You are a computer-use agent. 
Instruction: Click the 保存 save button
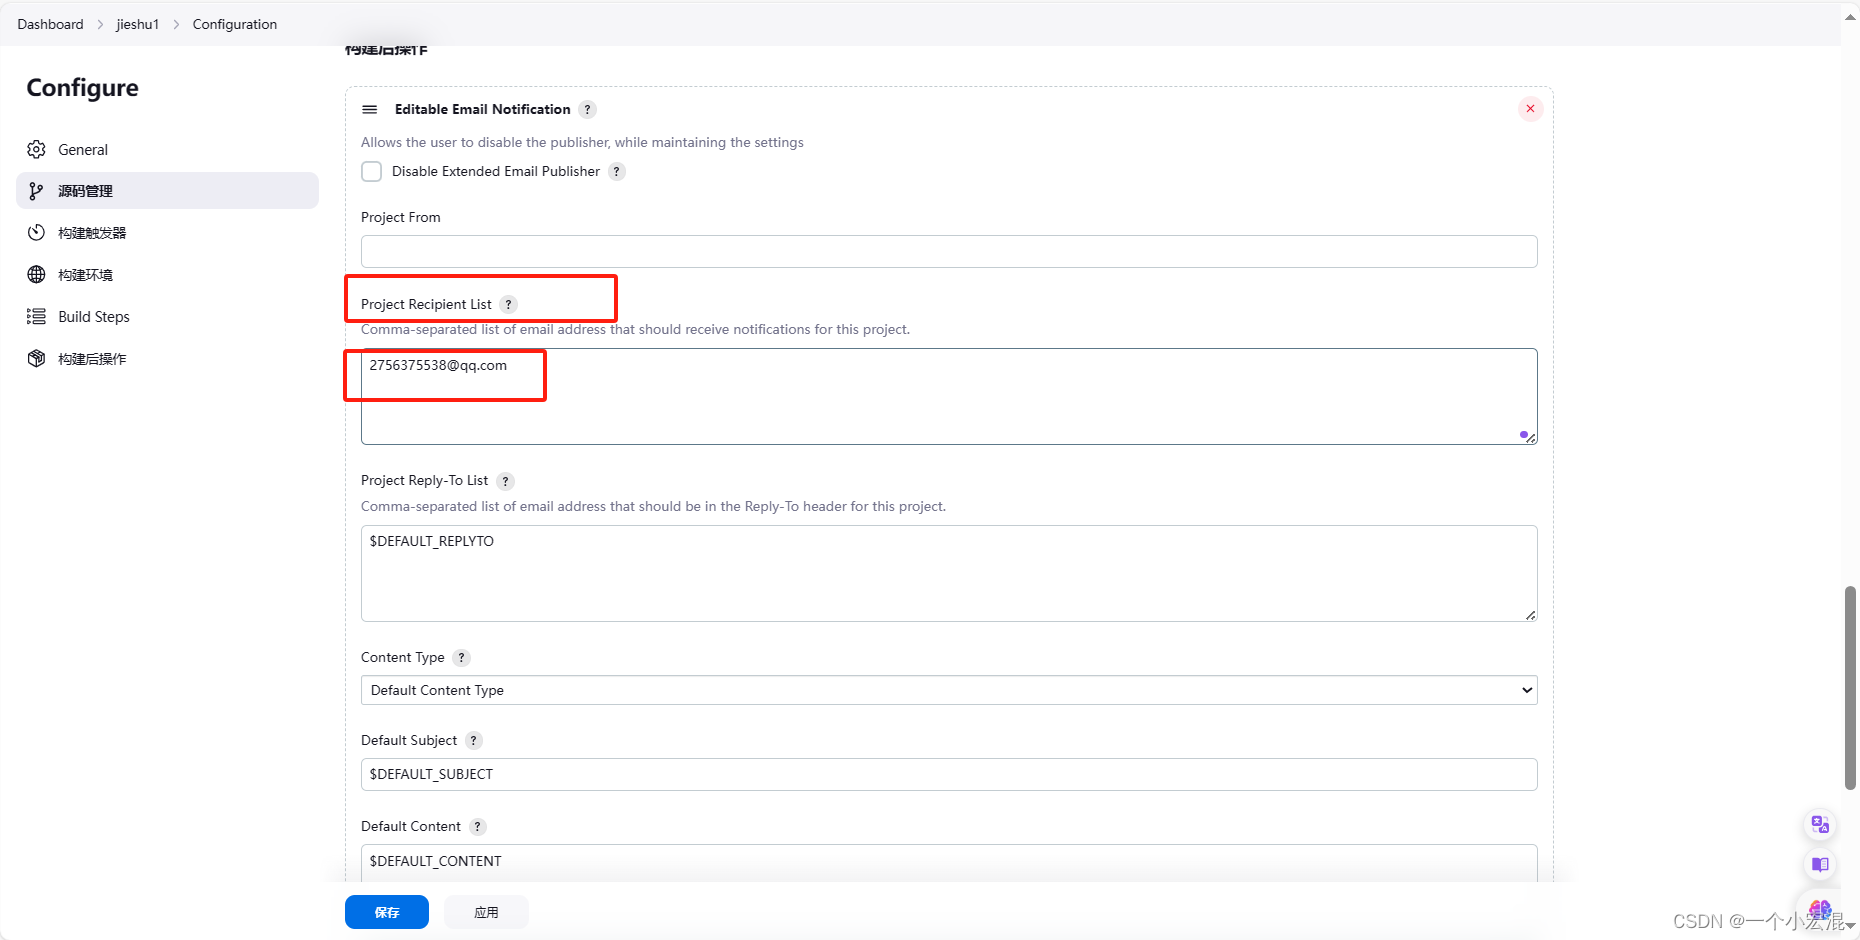coord(386,912)
